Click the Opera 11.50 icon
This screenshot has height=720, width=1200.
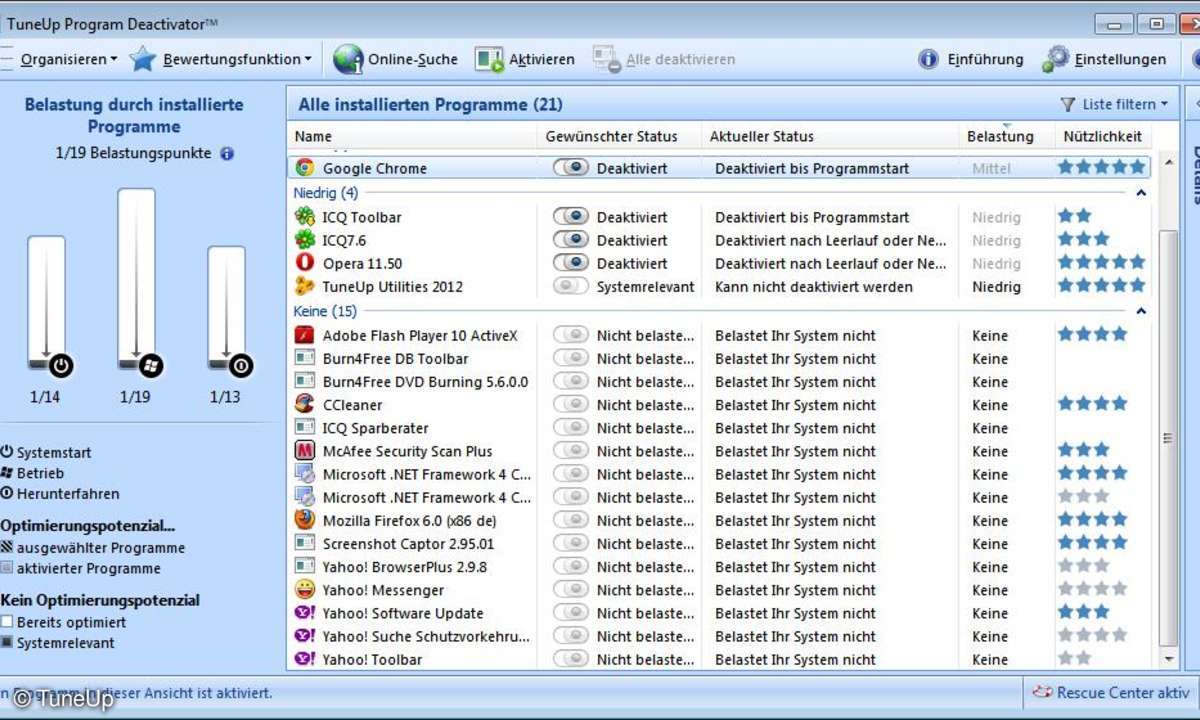point(305,263)
